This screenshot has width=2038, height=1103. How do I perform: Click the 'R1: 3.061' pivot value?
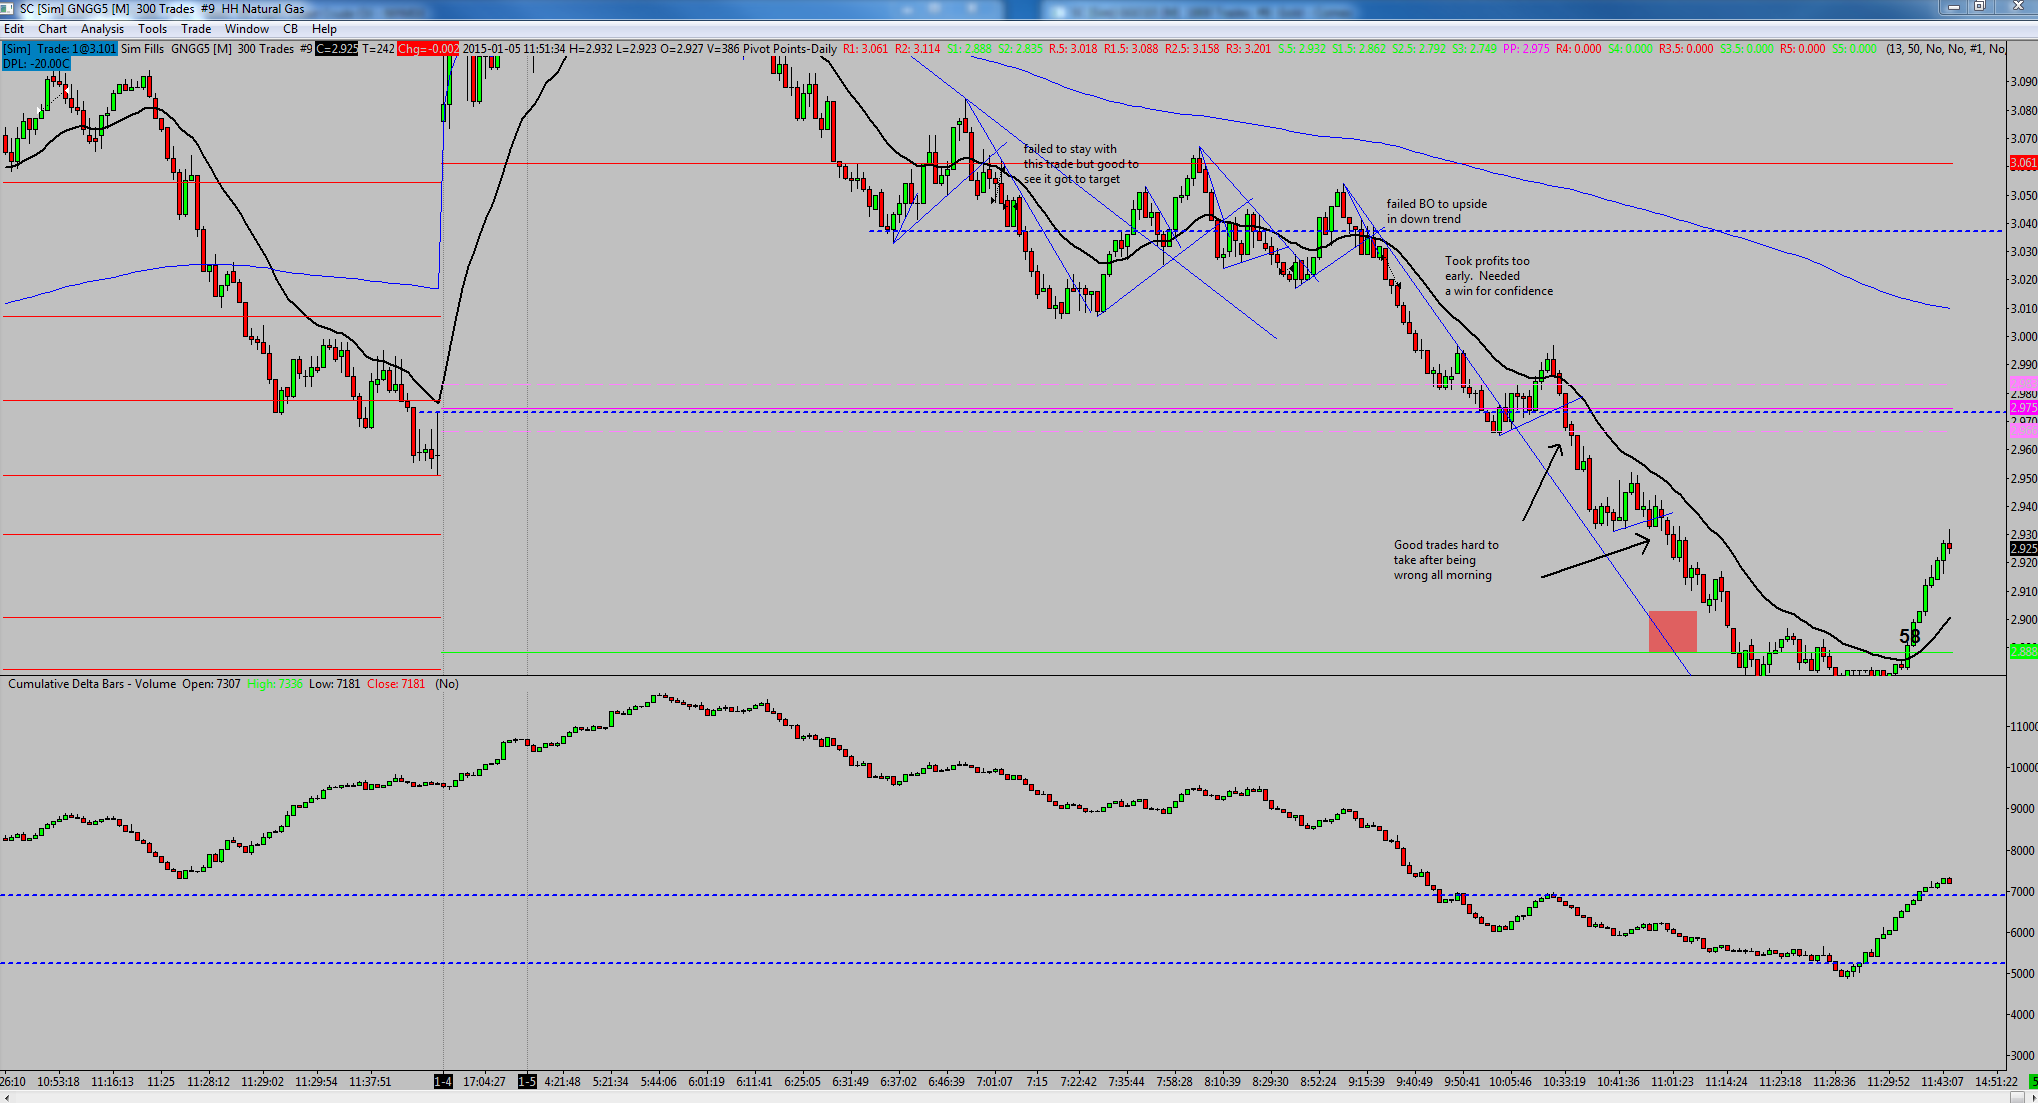(865, 49)
